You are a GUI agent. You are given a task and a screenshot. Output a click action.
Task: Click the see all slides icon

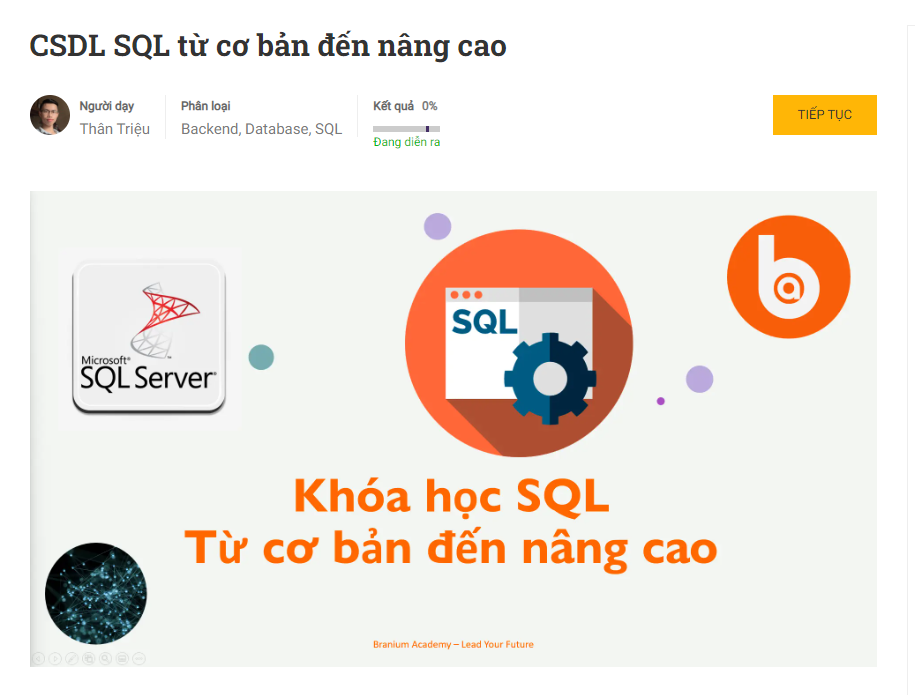click(90, 658)
